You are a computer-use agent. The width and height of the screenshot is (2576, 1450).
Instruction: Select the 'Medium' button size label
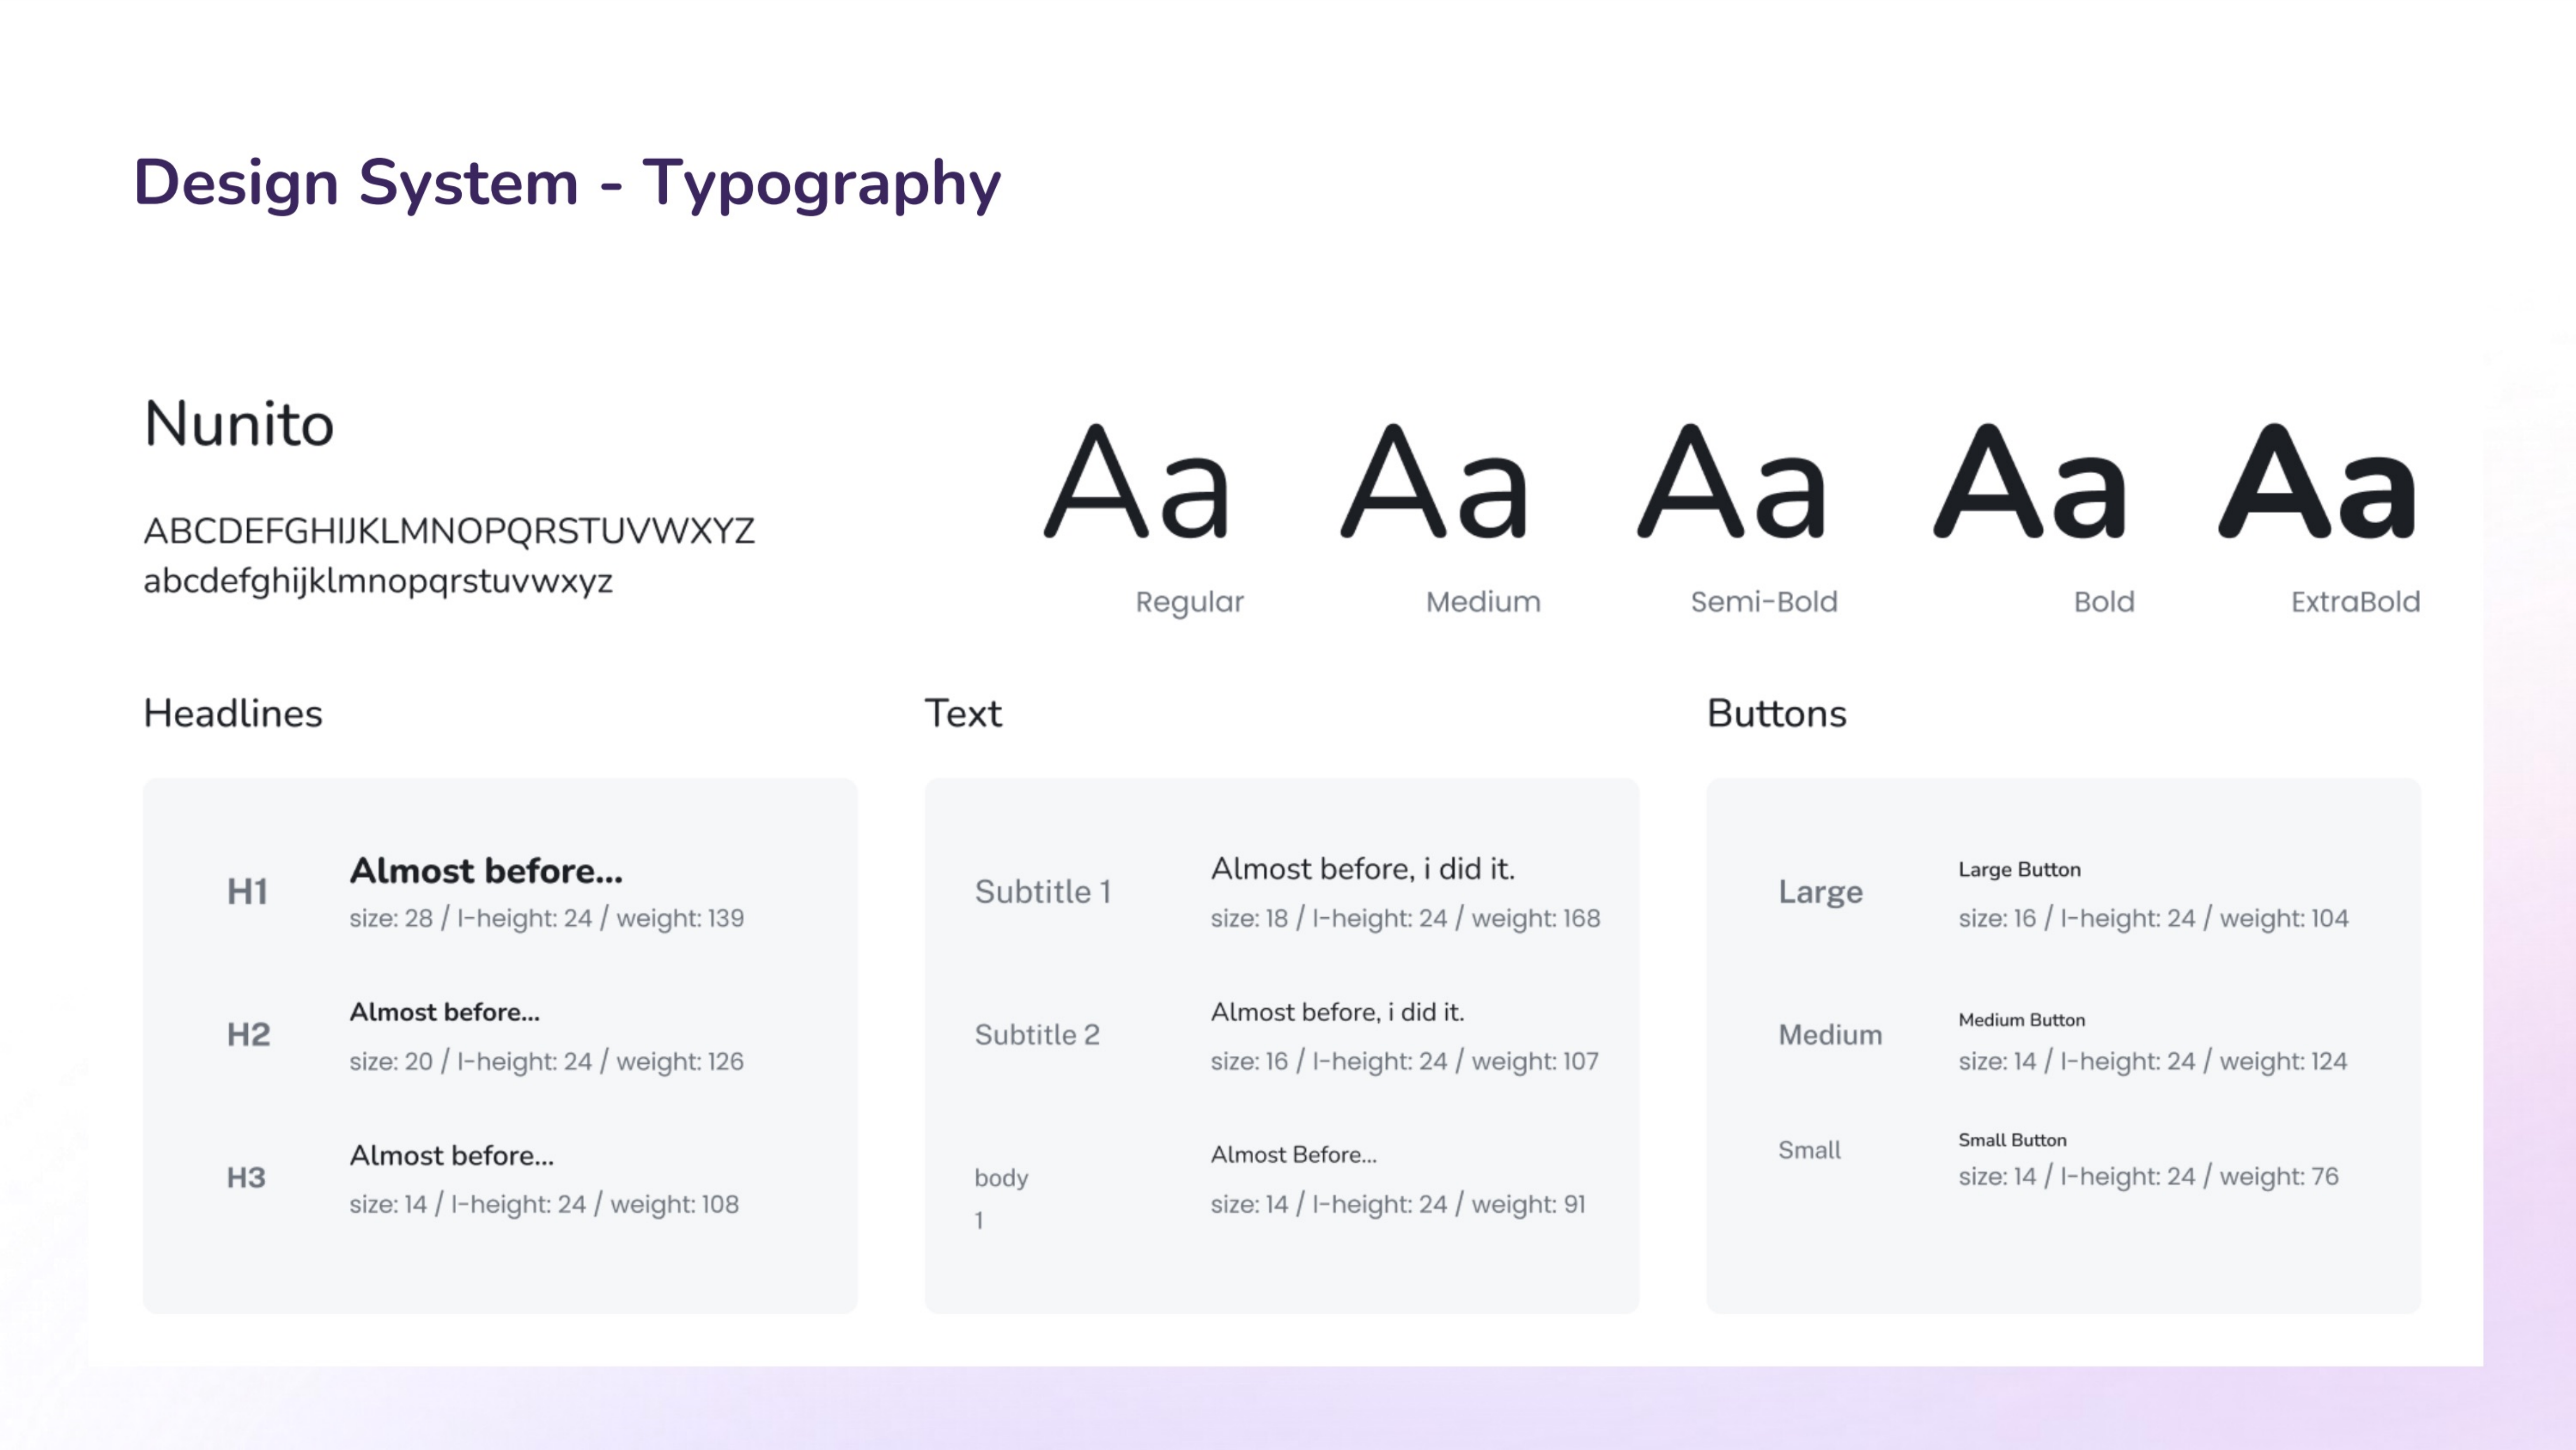click(1830, 1035)
